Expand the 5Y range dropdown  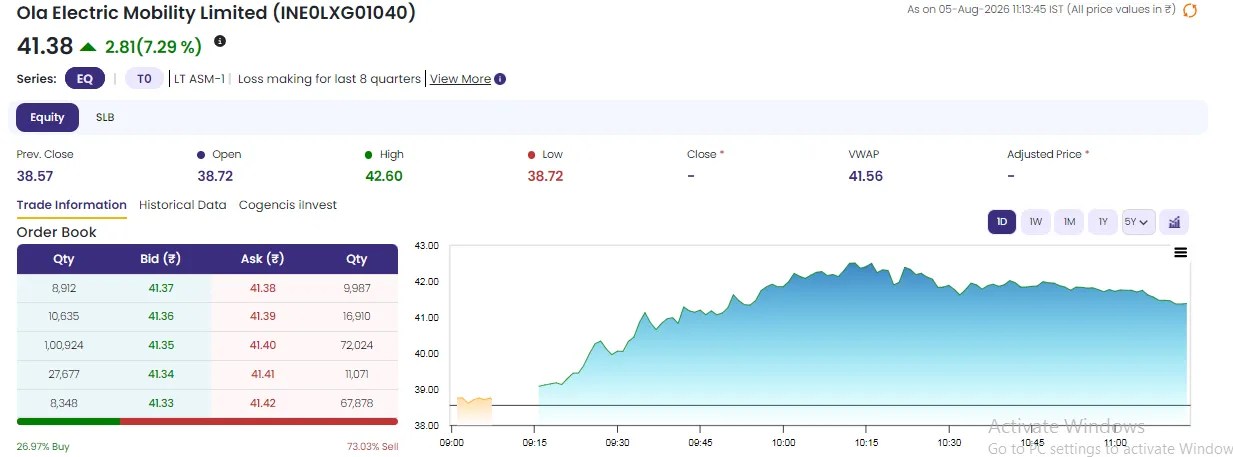coord(1139,222)
